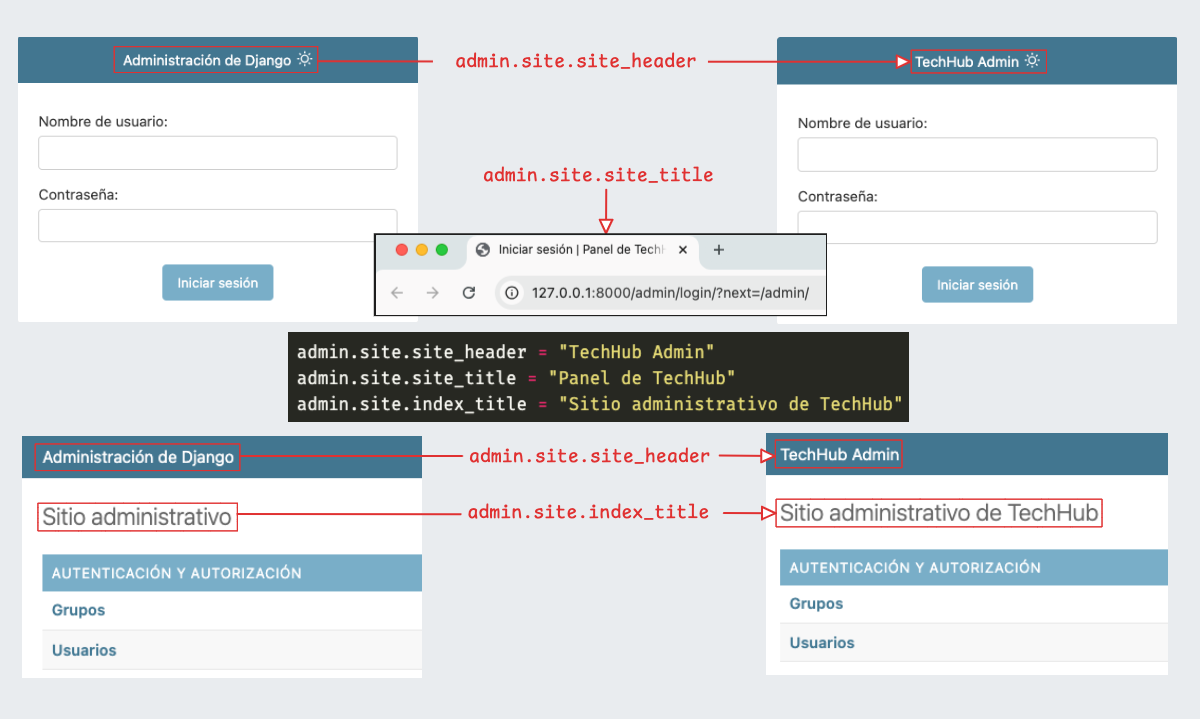
Task: Focus username field in TechHub Admin login
Action: (977, 155)
